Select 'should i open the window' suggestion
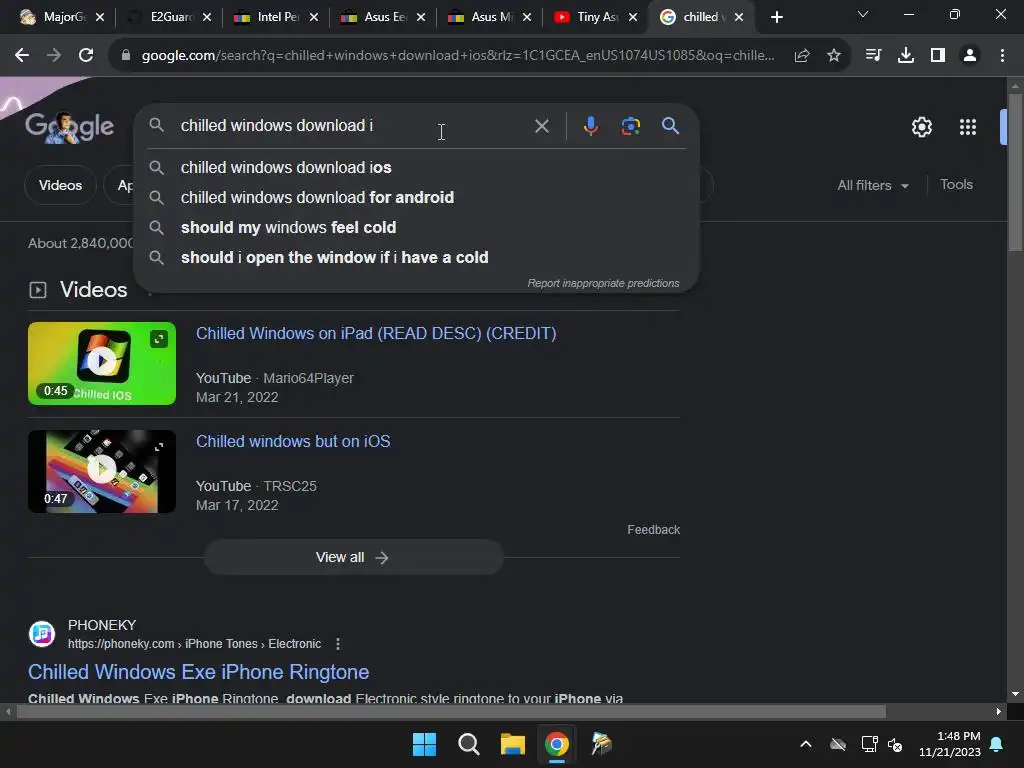 (417, 257)
